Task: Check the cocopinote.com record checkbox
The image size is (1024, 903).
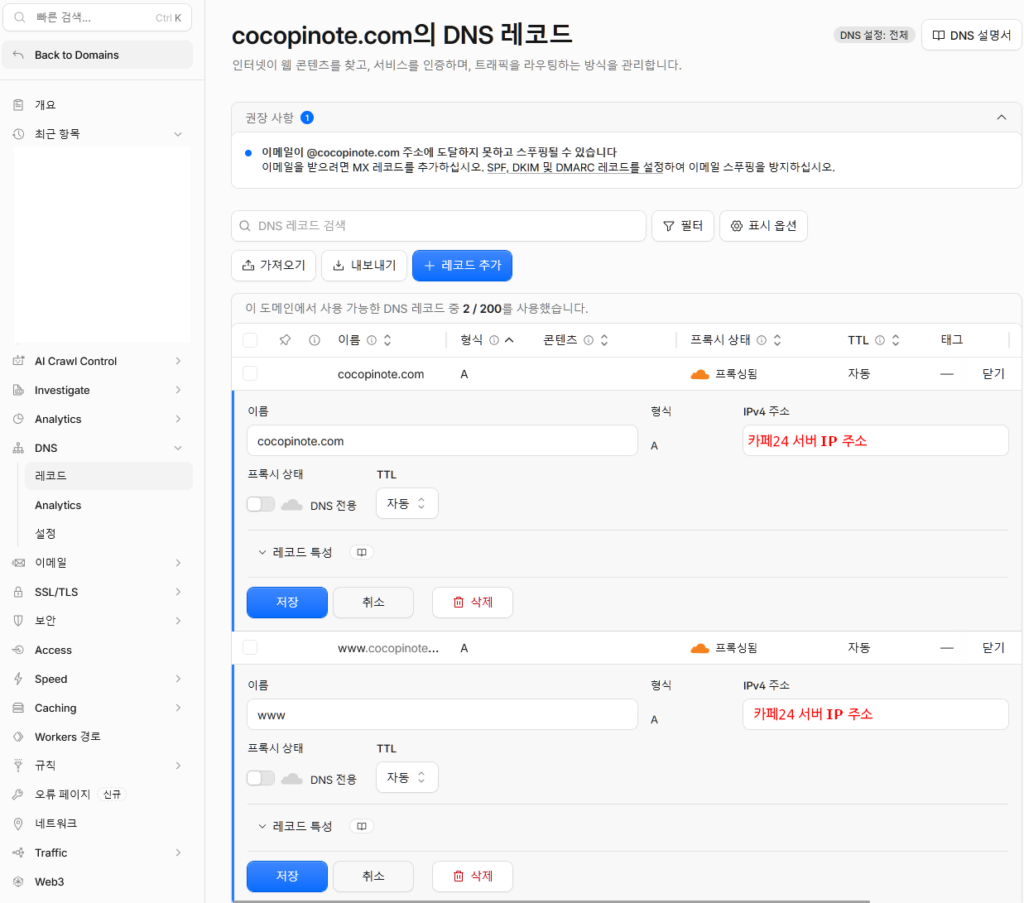Action: pos(250,374)
